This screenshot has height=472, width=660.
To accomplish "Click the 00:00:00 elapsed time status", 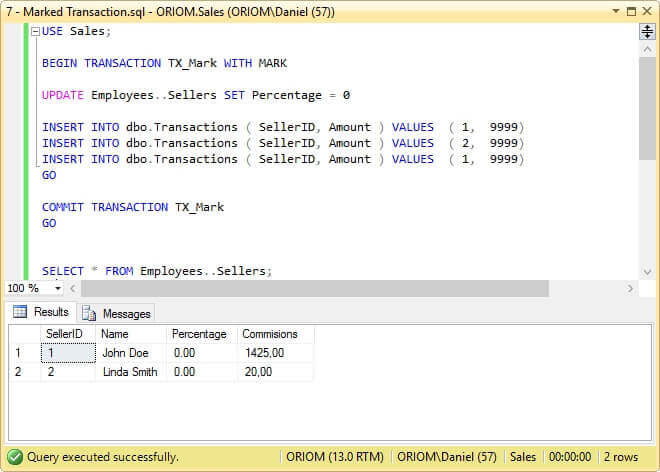I will [x=570, y=457].
